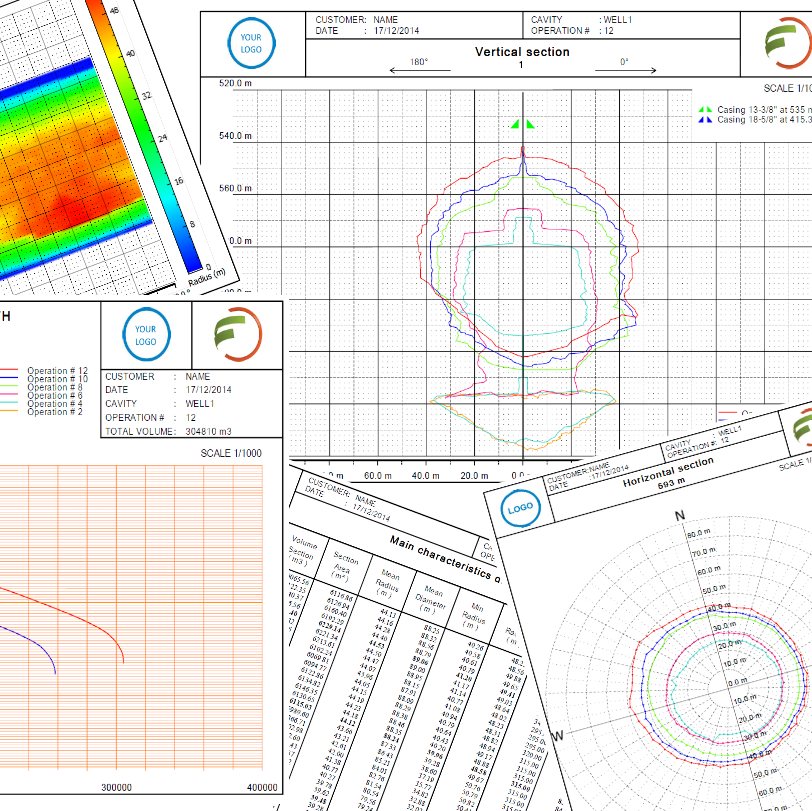The width and height of the screenshot is (812, 811).
Task: Click the Radius (m) label under color scale
Action: [207, 277]
